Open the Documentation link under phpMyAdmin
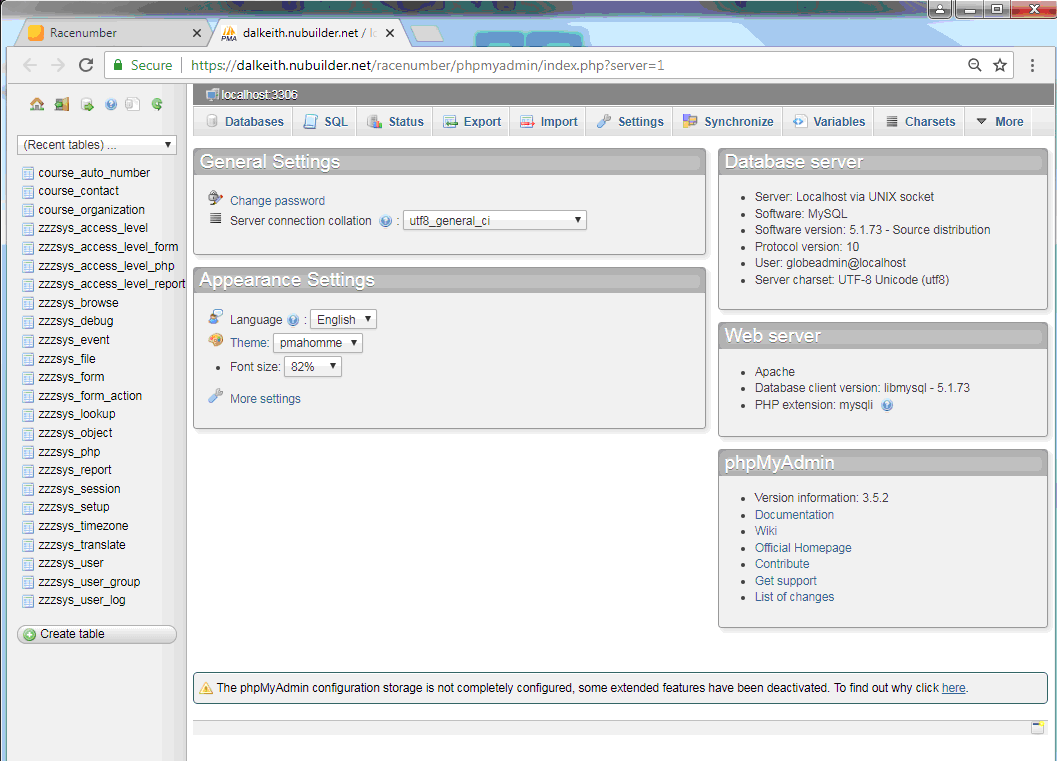The width and height of the screenshot is (1057, 761). tap(794, 515)
